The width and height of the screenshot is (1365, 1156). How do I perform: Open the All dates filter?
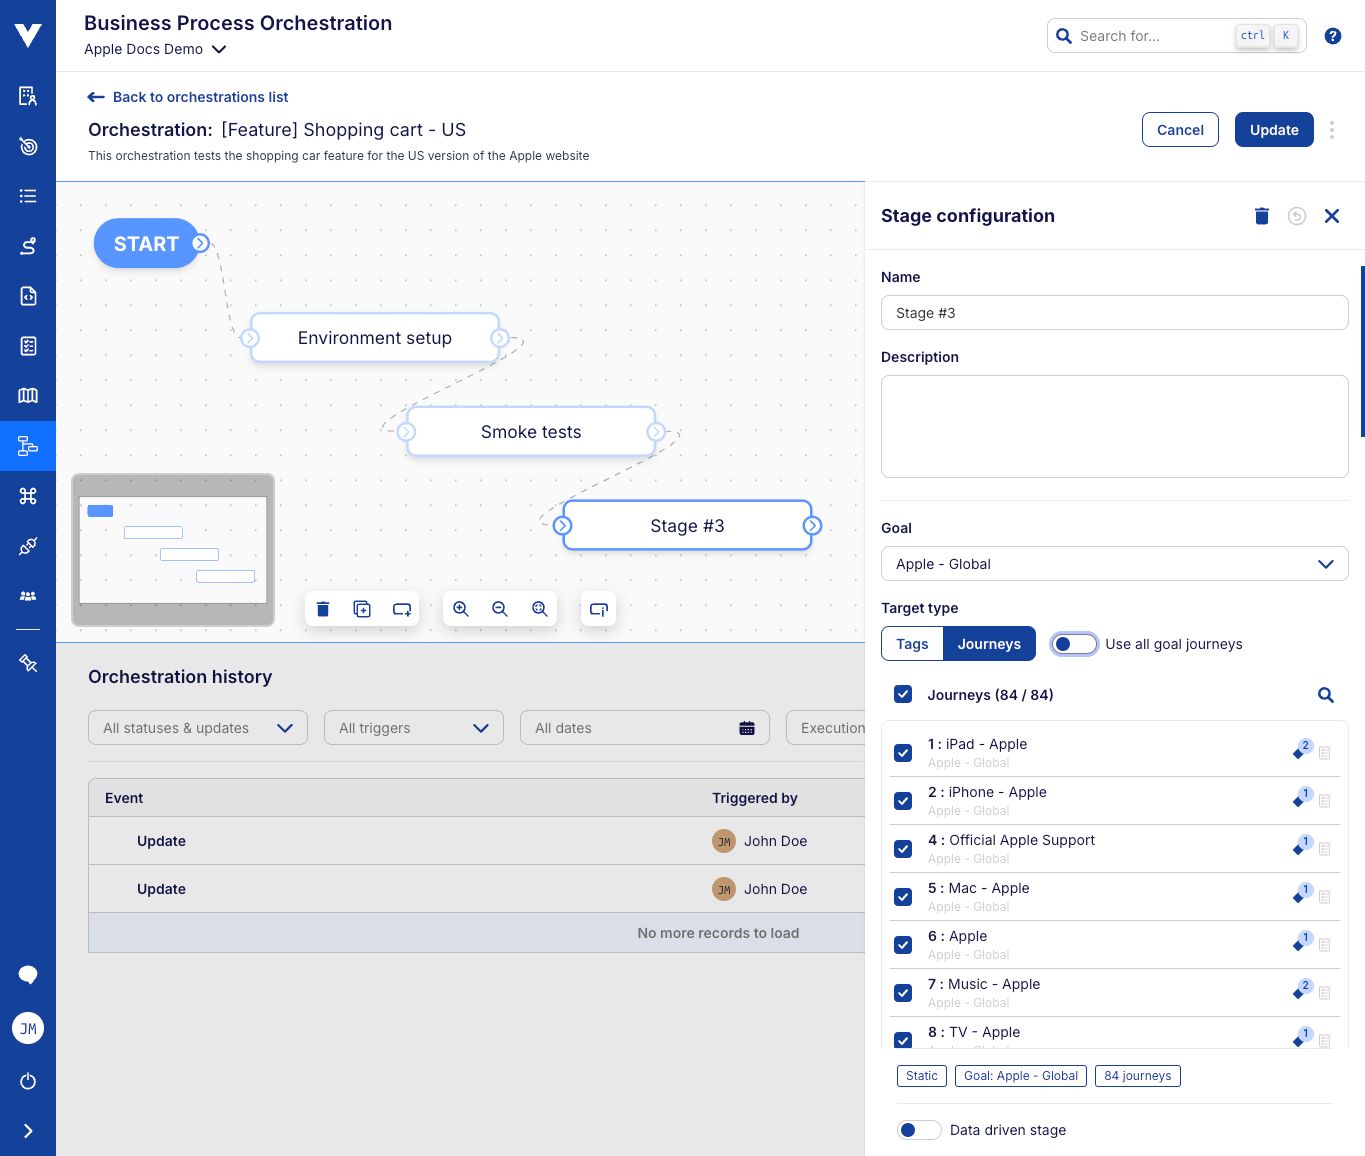[x=645, y=728]
